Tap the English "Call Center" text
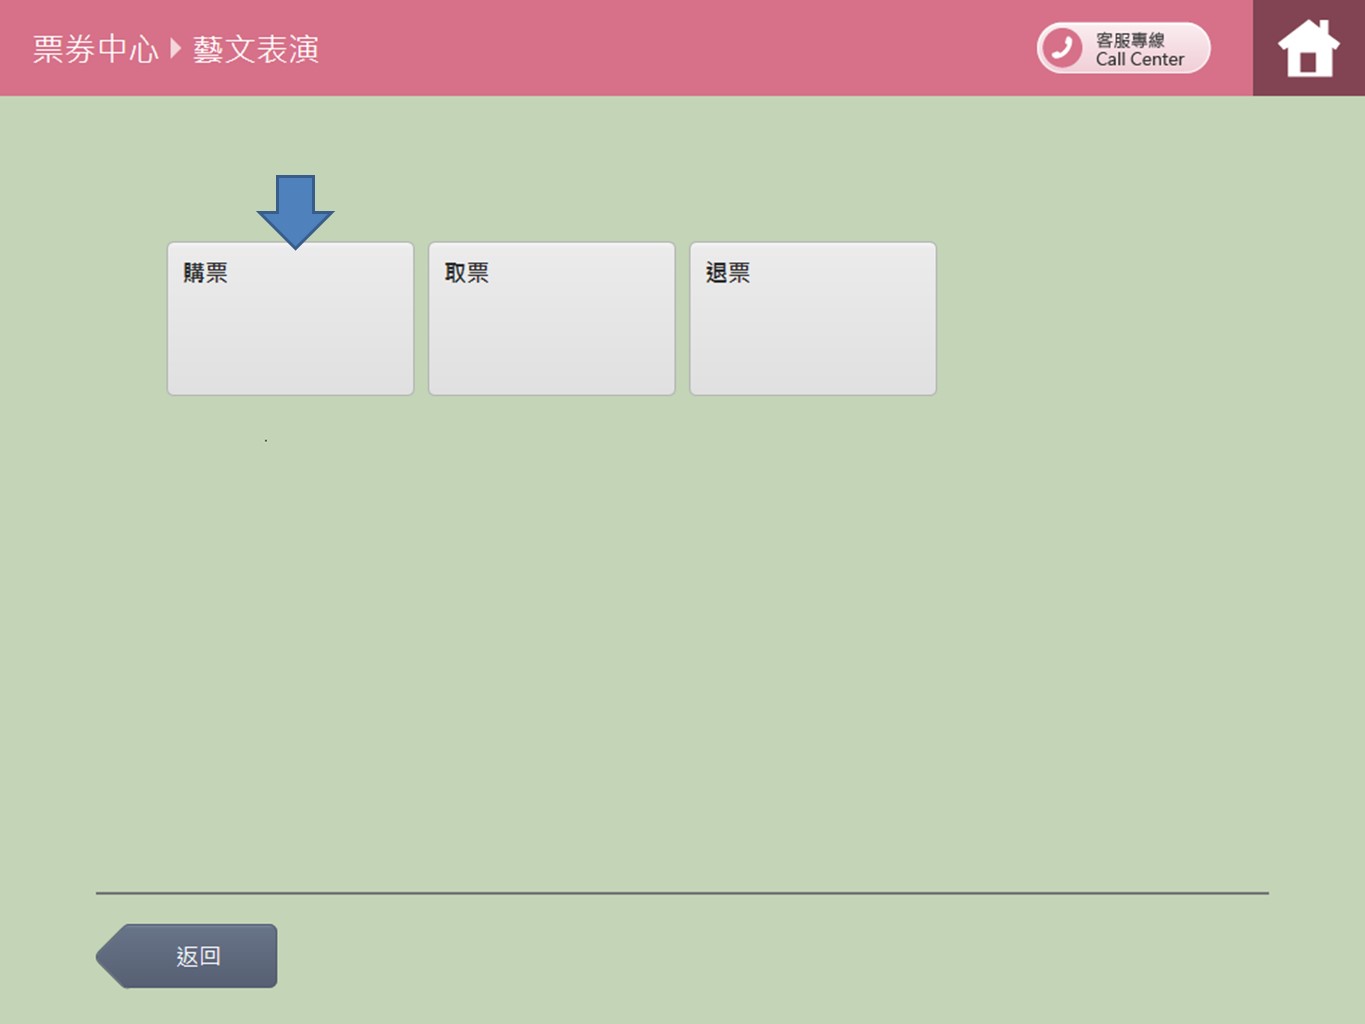Image resolution: width=1365 pixels, height=1024 pixels. (x=1139, y=60)
